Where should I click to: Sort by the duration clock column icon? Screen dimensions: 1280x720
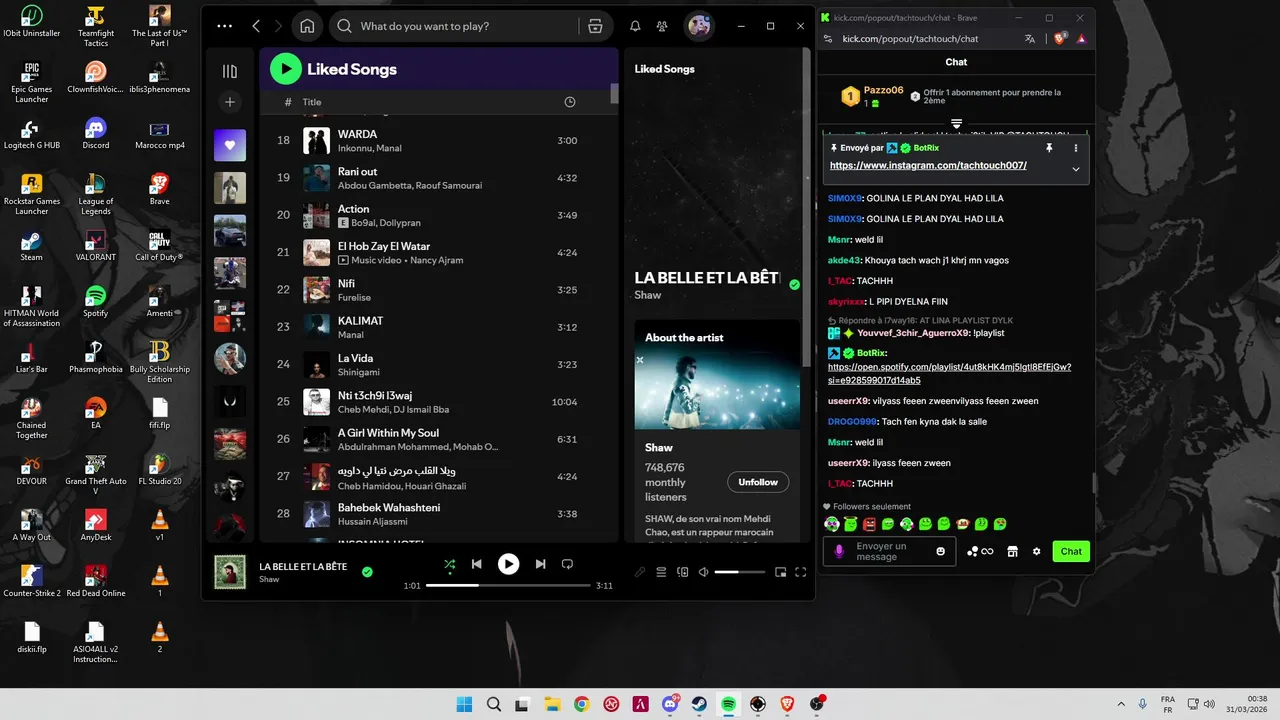click(x=570, y=102)
